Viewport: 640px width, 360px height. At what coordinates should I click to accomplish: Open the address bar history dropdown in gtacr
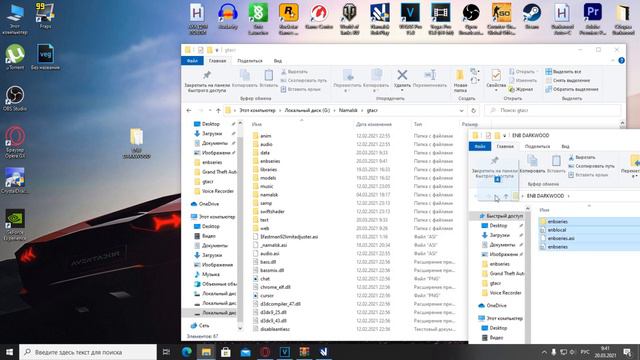[x=462, y=111]
